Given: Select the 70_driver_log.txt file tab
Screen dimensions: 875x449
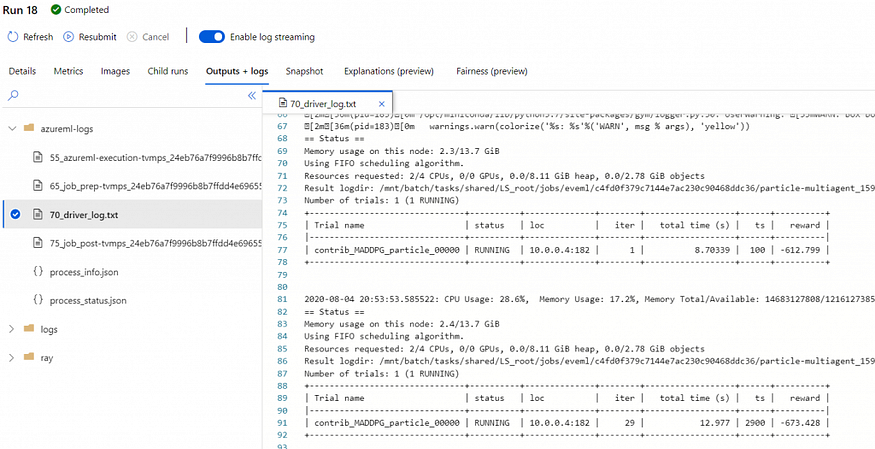Looking at the screenshot, I should [x=328, y=104].
